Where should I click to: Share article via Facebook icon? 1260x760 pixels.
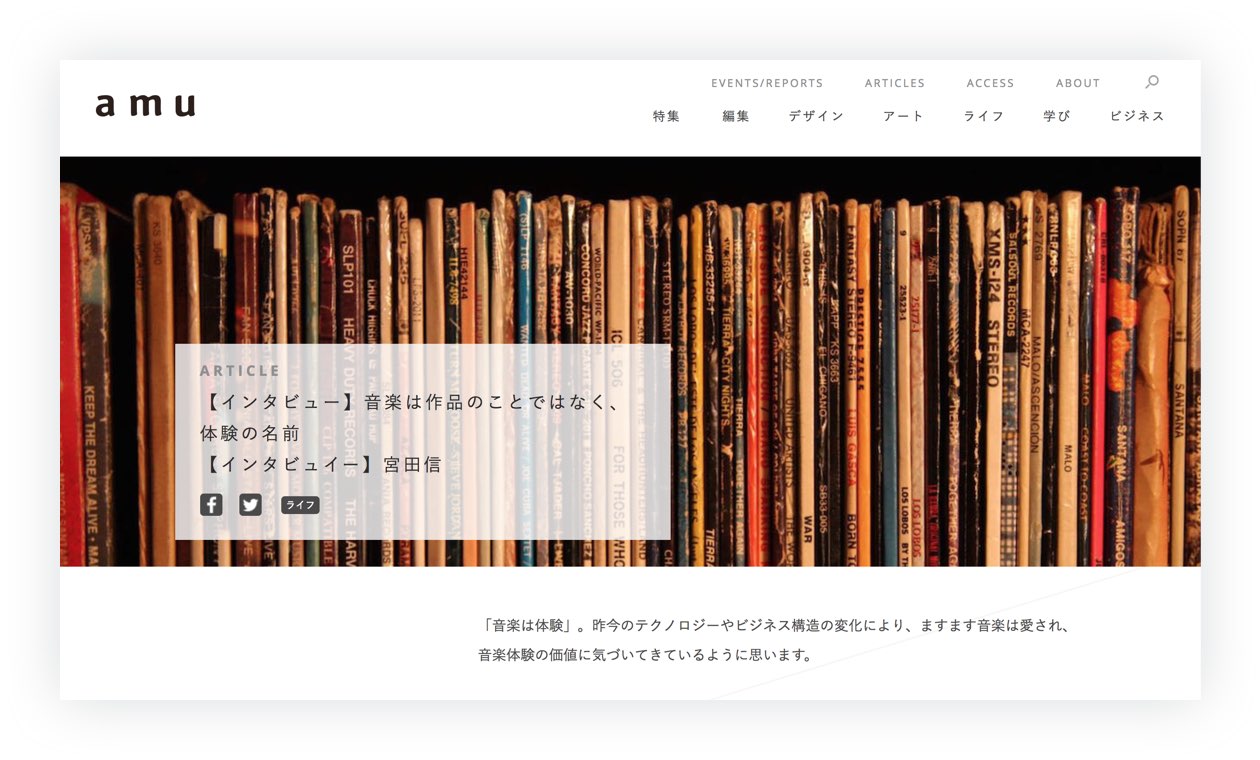(x=211, y=504)
